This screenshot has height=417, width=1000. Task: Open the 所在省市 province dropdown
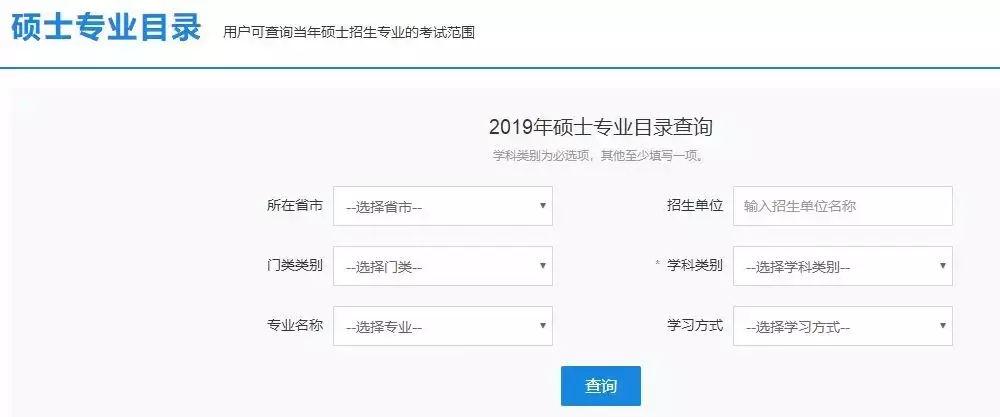click(x=442, y=207)
